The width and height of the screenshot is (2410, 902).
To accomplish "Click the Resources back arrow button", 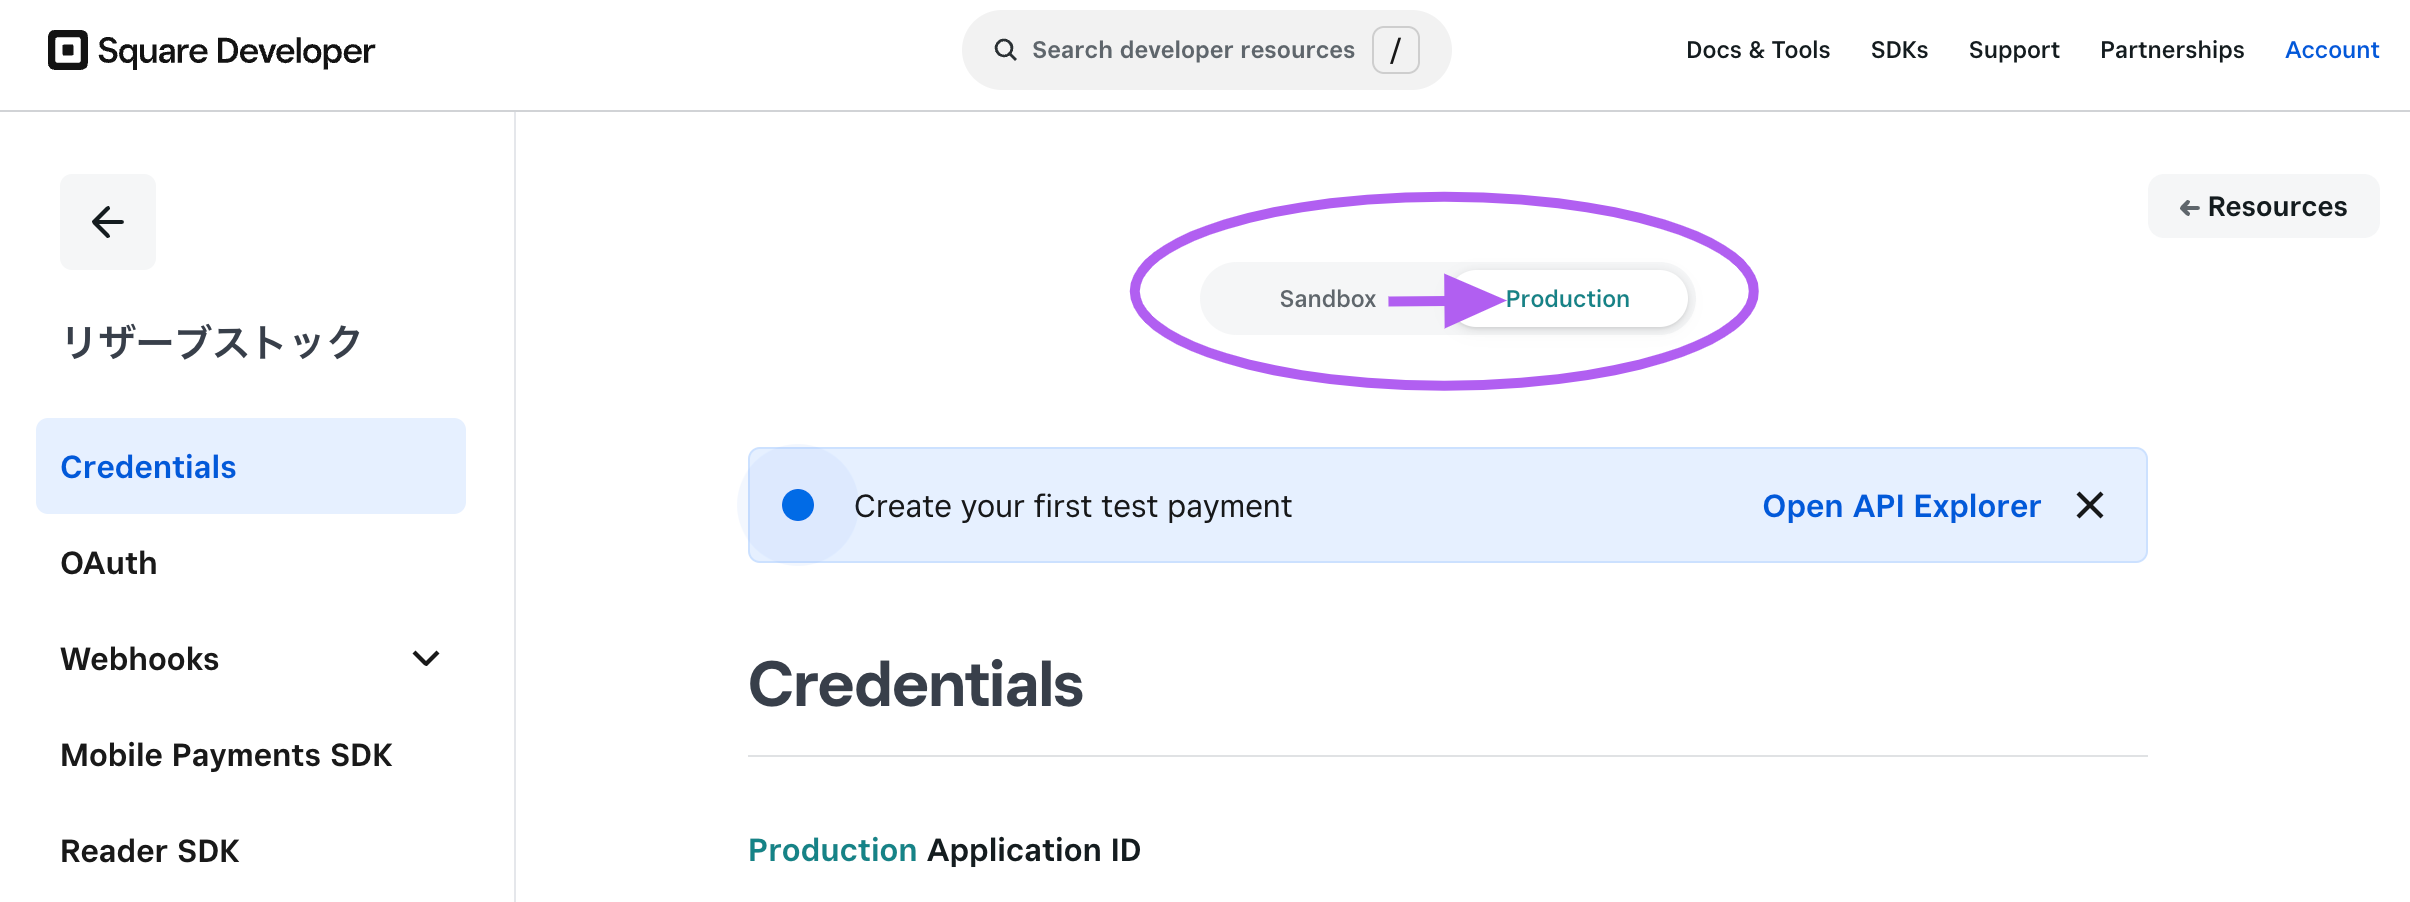I will tap(2263, 207).
